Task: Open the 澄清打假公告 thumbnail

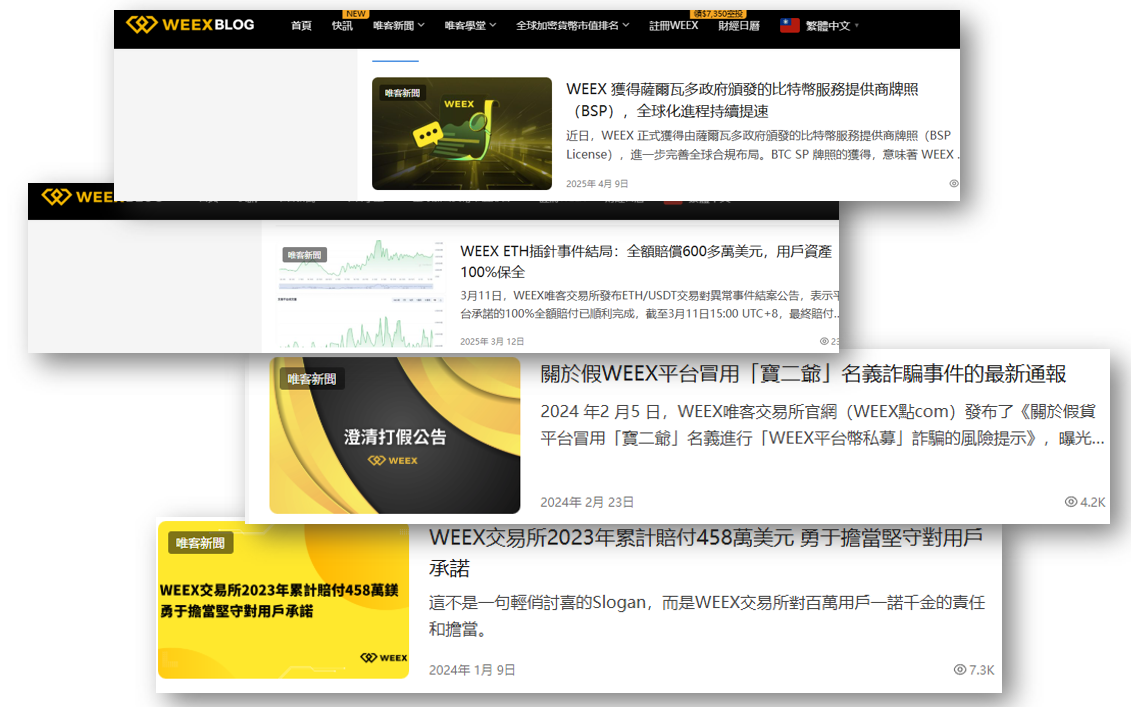Action: pyautogui.click(x=395, y=435)
